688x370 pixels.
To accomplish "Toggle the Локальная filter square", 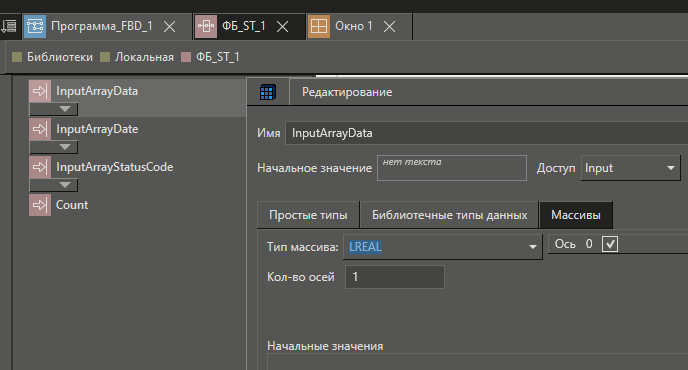I will 105,57.
